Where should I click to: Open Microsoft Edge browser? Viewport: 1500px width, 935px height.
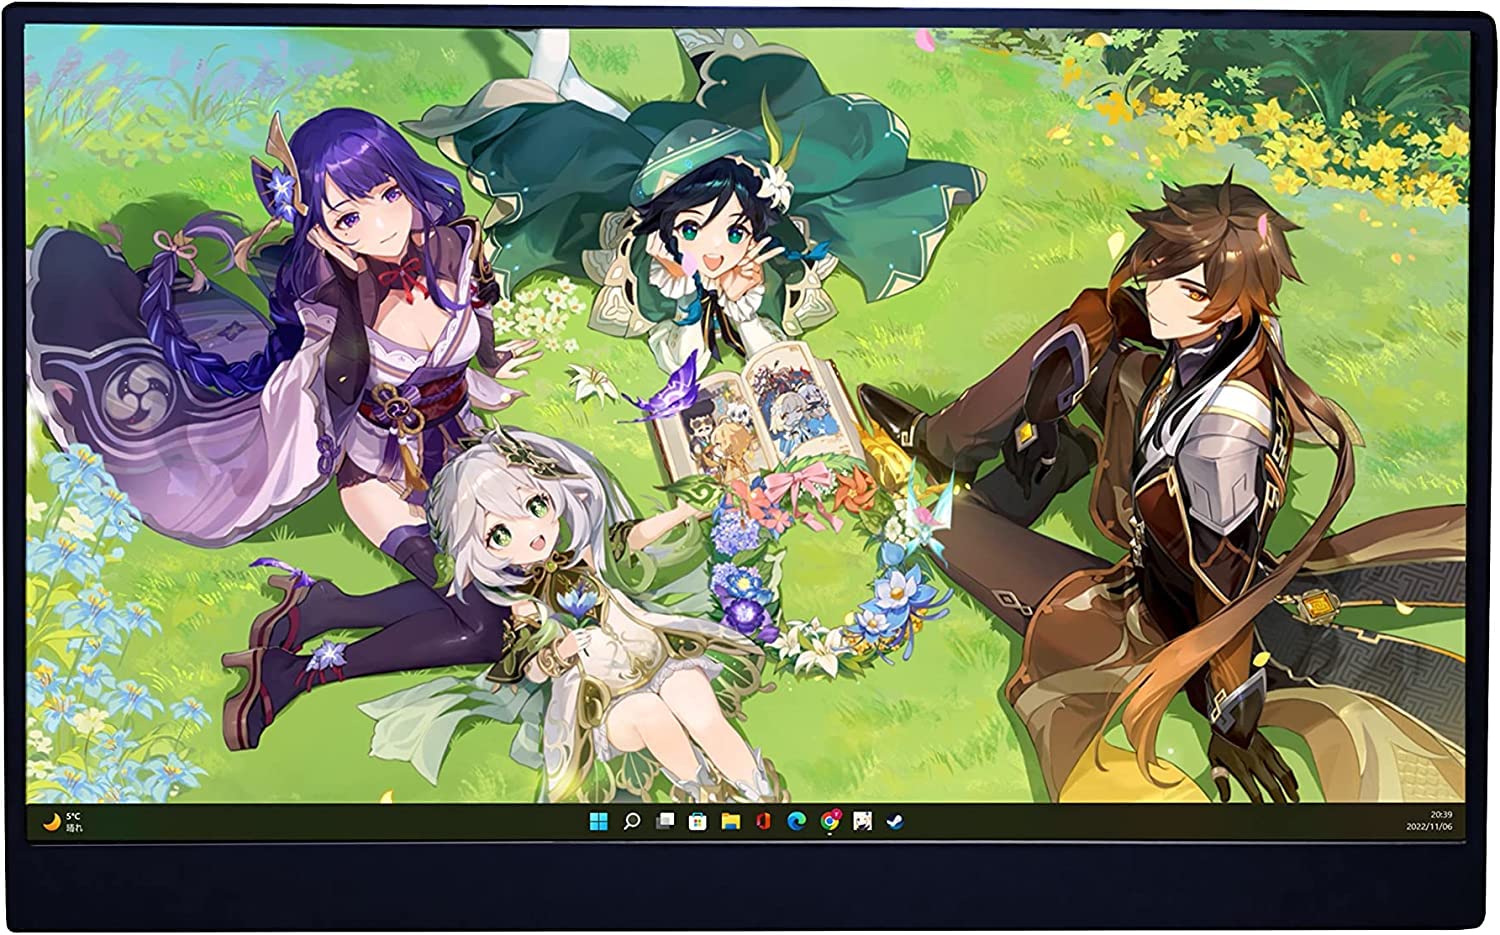(x=796, y=822)
